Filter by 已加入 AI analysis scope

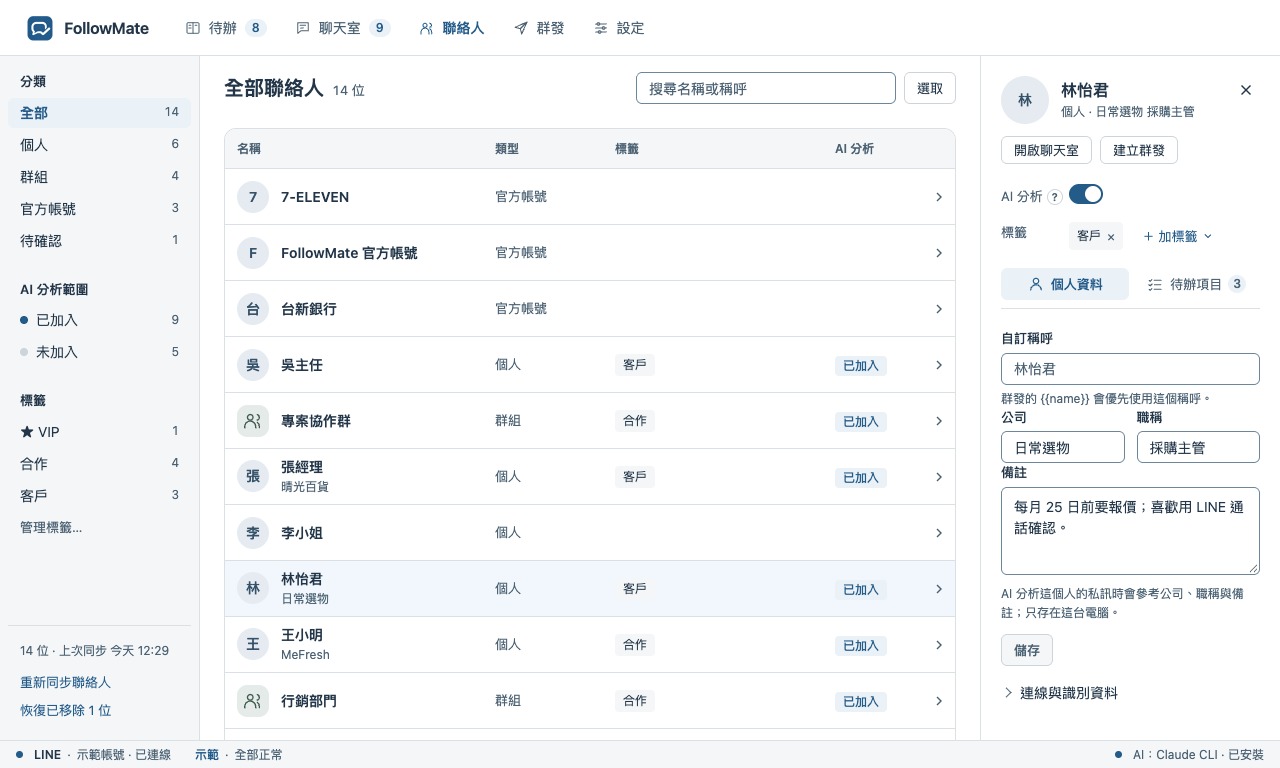point(99,320)
